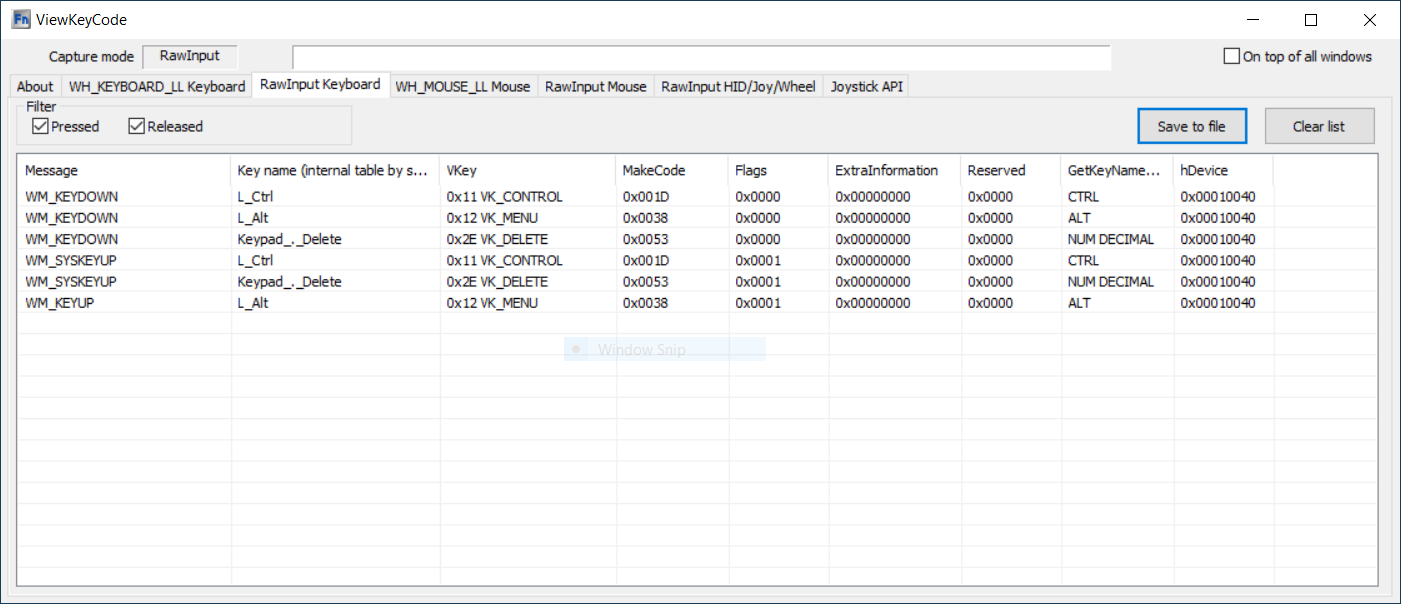The width and height of the screenshot is (1401, 604).
Task: Open the RawInput Mouse tab
Action: 595,87
